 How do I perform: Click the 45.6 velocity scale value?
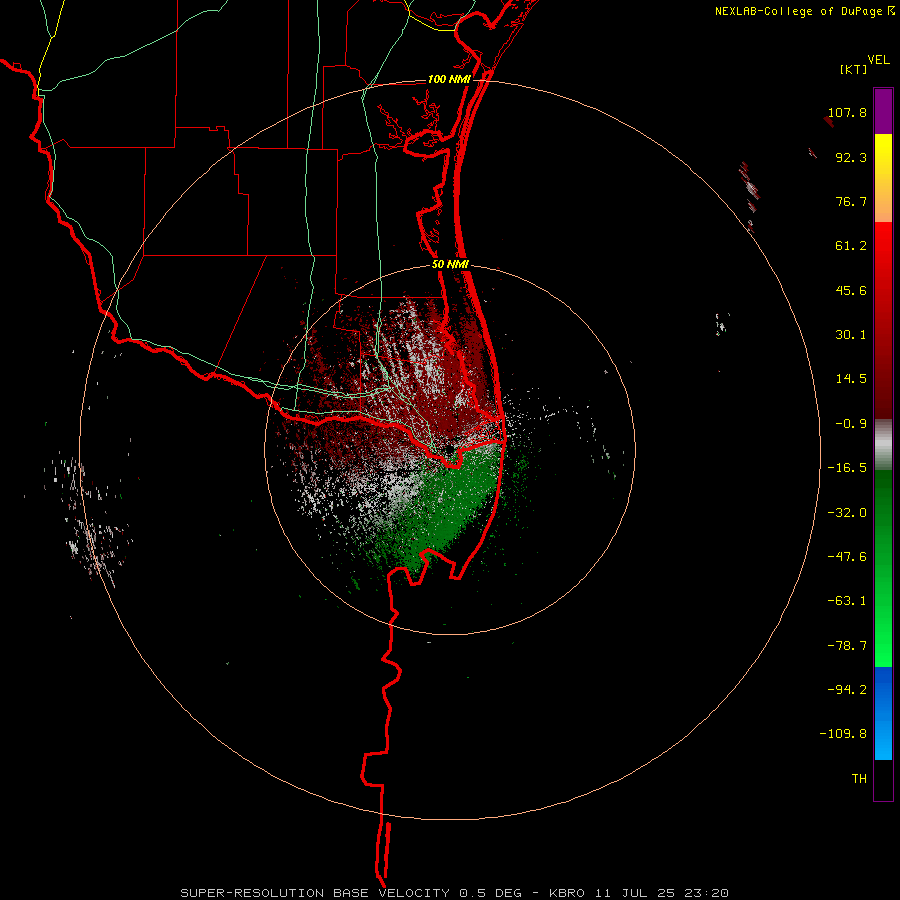[851, 290]
